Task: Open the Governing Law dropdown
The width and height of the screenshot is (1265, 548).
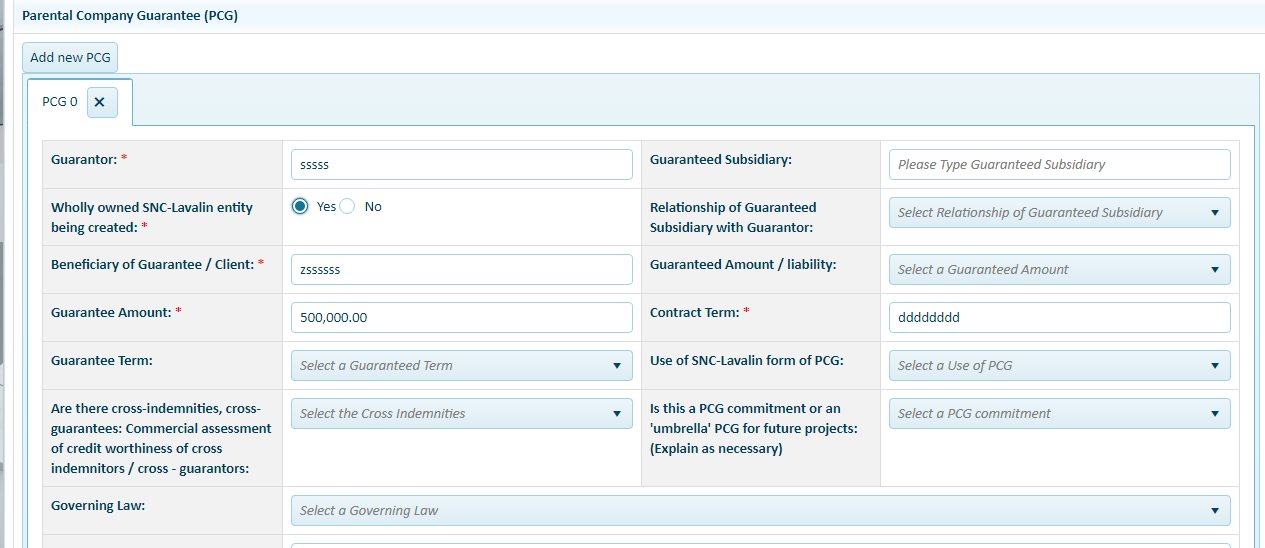Action: (759, 511)
